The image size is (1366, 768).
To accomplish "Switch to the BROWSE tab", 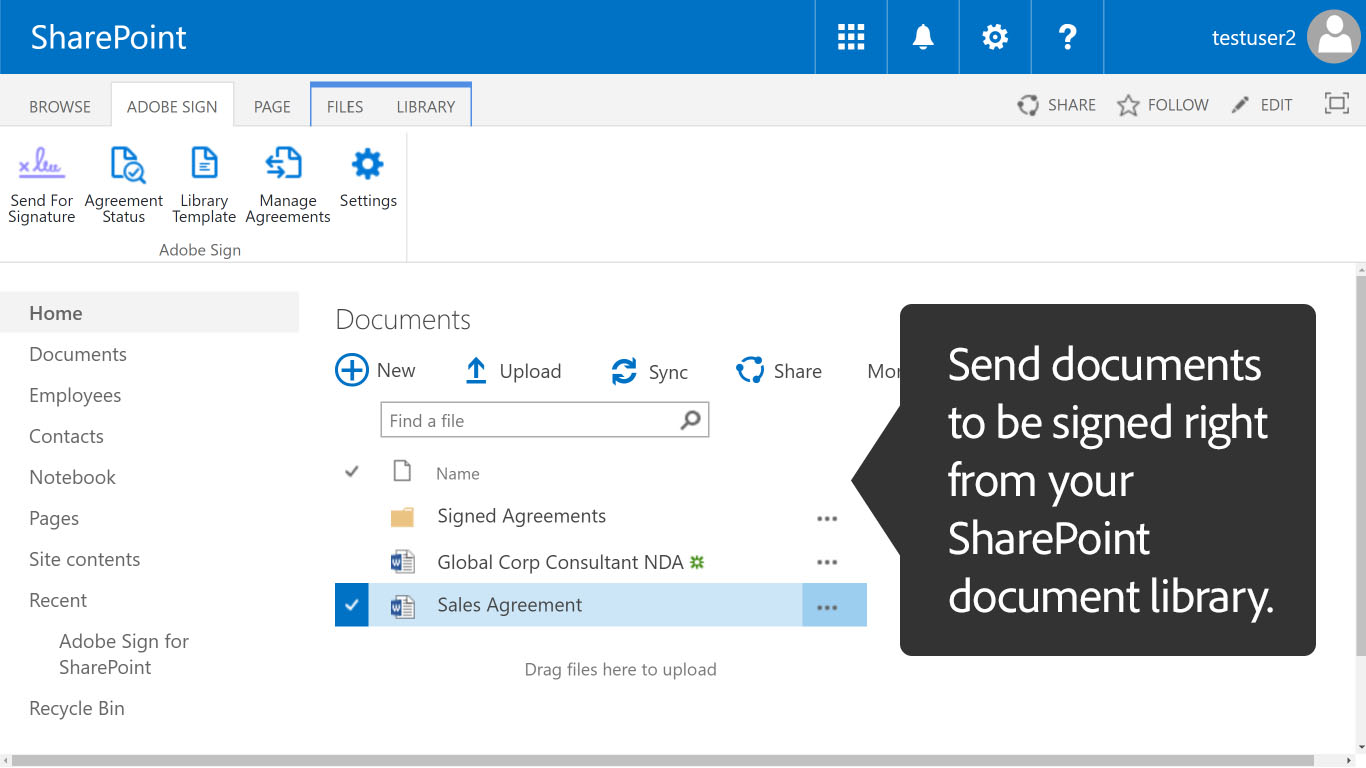I will pos(60,106).
